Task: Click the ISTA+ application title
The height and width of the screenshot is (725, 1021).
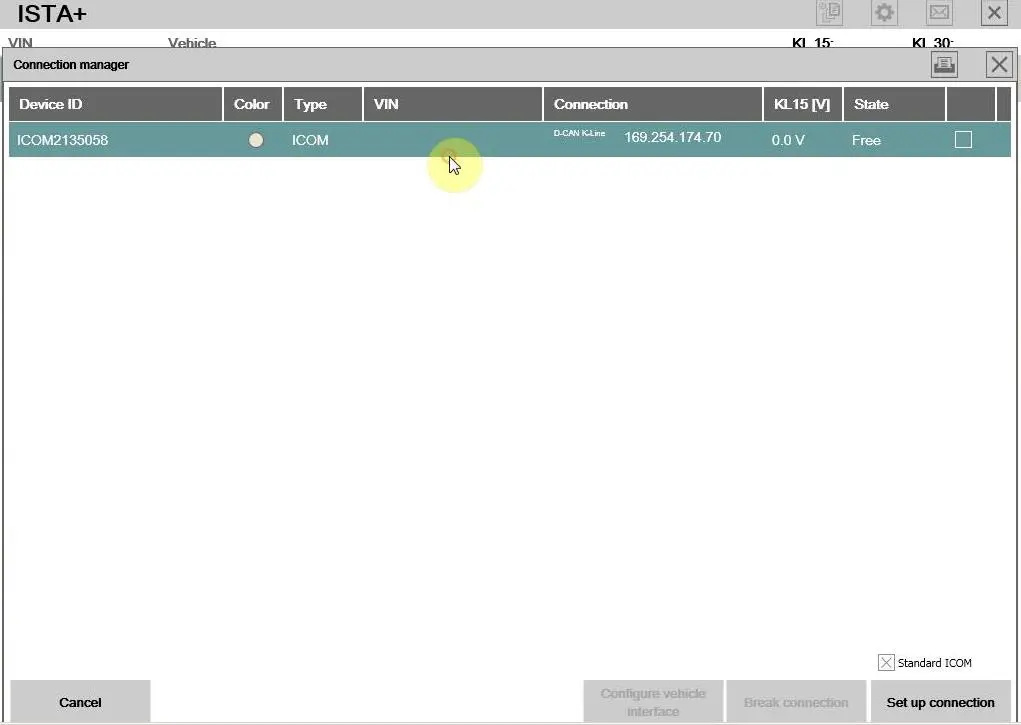Action: pyautogui.click(x=51, y=13)
